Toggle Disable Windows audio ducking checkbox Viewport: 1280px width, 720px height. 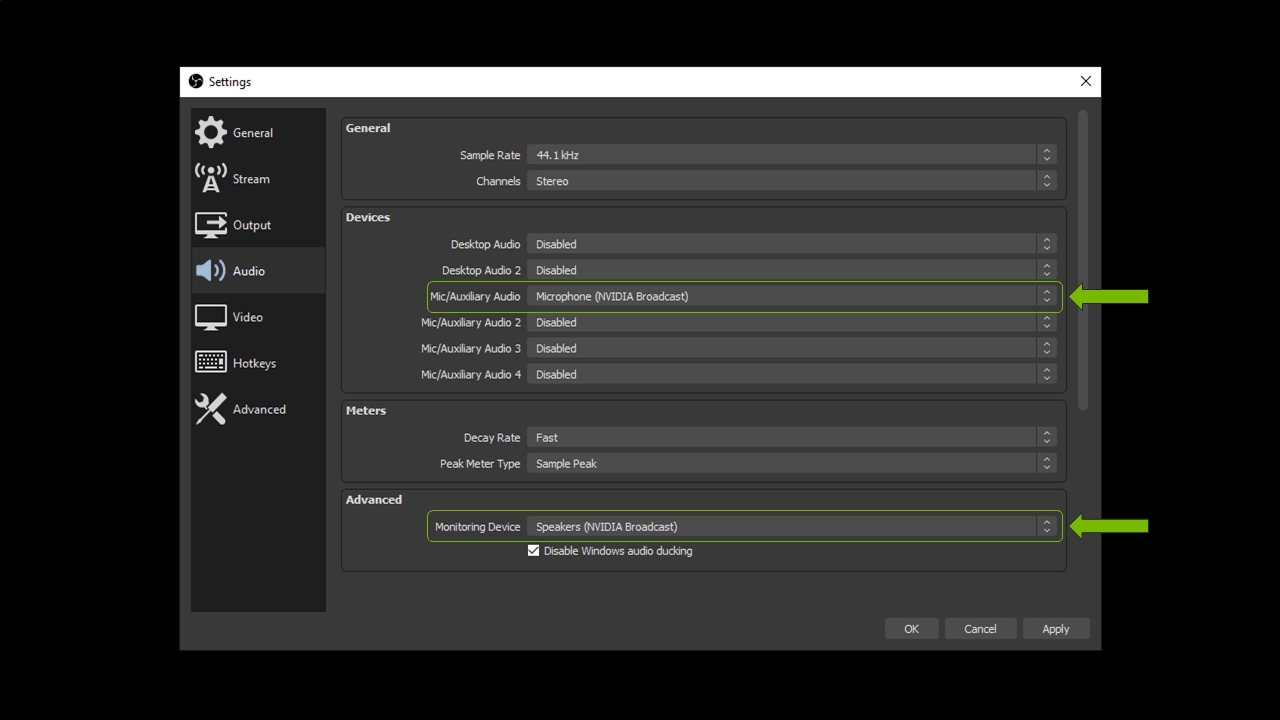pos(534,551)
